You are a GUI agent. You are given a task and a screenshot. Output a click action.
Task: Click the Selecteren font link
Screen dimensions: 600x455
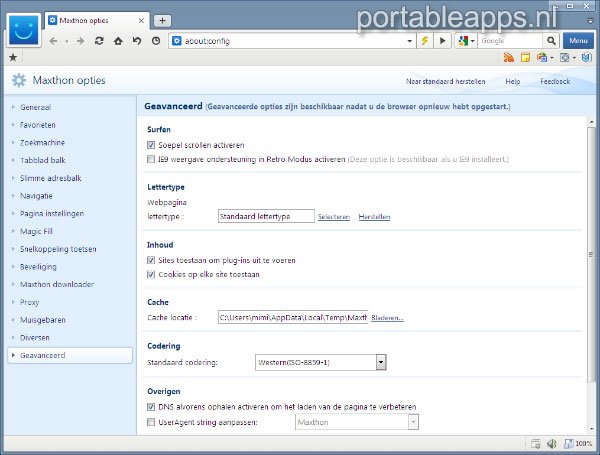tap(334, 217)
